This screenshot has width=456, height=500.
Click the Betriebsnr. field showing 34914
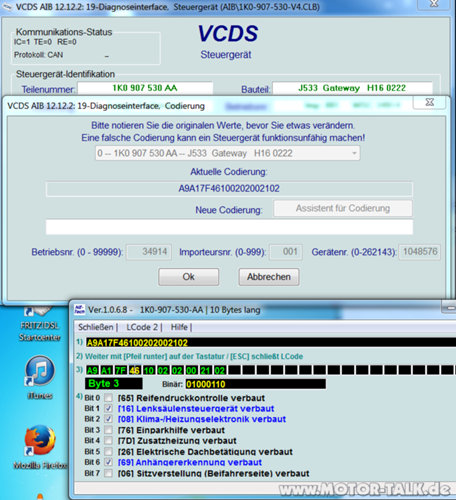pos(149,252)
